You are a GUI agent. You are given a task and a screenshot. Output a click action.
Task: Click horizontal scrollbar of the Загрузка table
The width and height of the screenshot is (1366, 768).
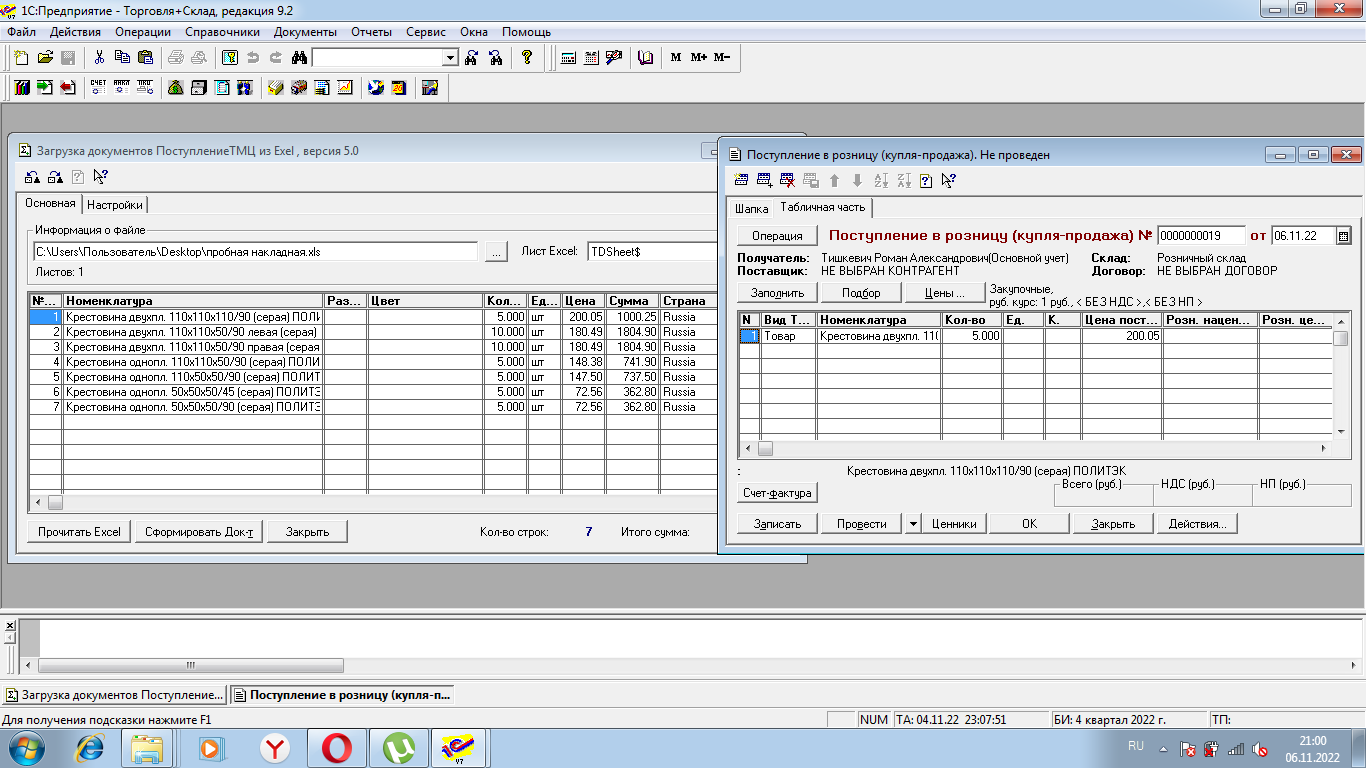tap(374, 502)
